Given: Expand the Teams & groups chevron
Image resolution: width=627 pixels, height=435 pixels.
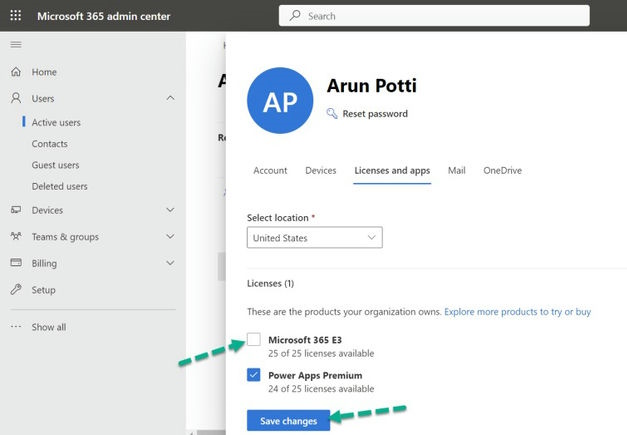Looking at the screenshot, I should [x=170, y=237].
